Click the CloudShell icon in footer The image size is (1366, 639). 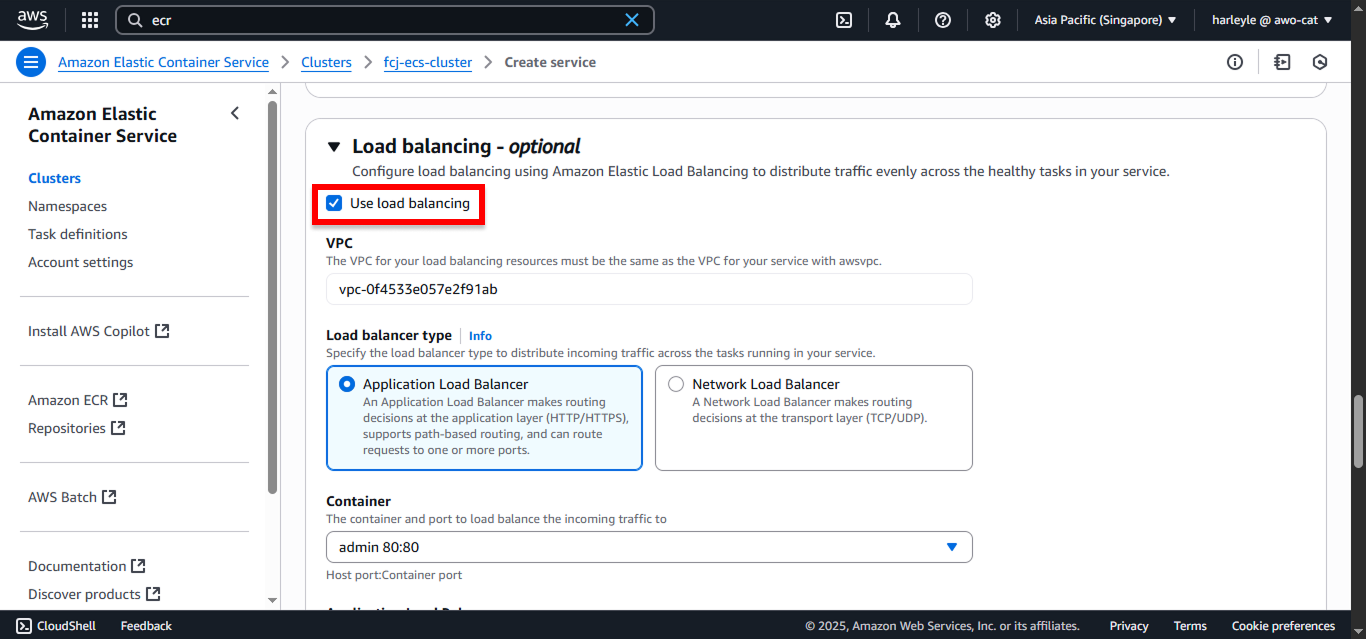point(24,626)
